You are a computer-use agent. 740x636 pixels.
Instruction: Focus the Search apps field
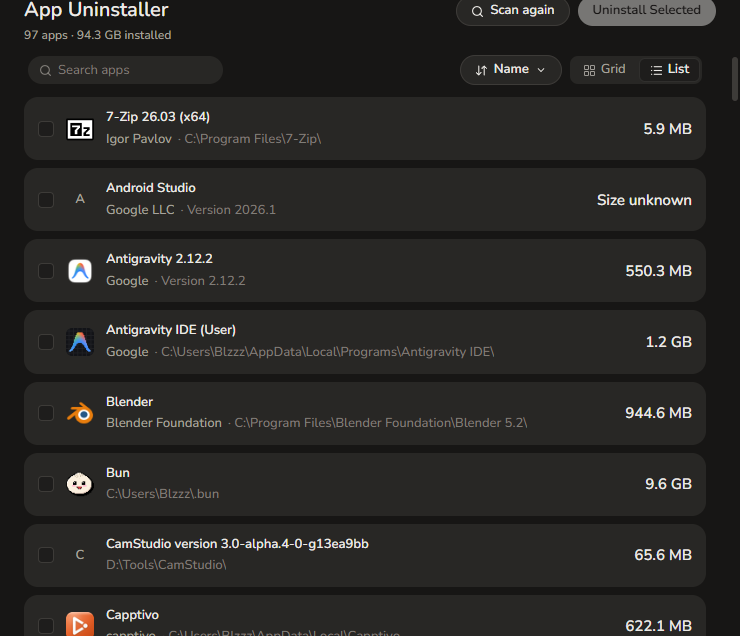pyautogui.click(x=125, y=70)
